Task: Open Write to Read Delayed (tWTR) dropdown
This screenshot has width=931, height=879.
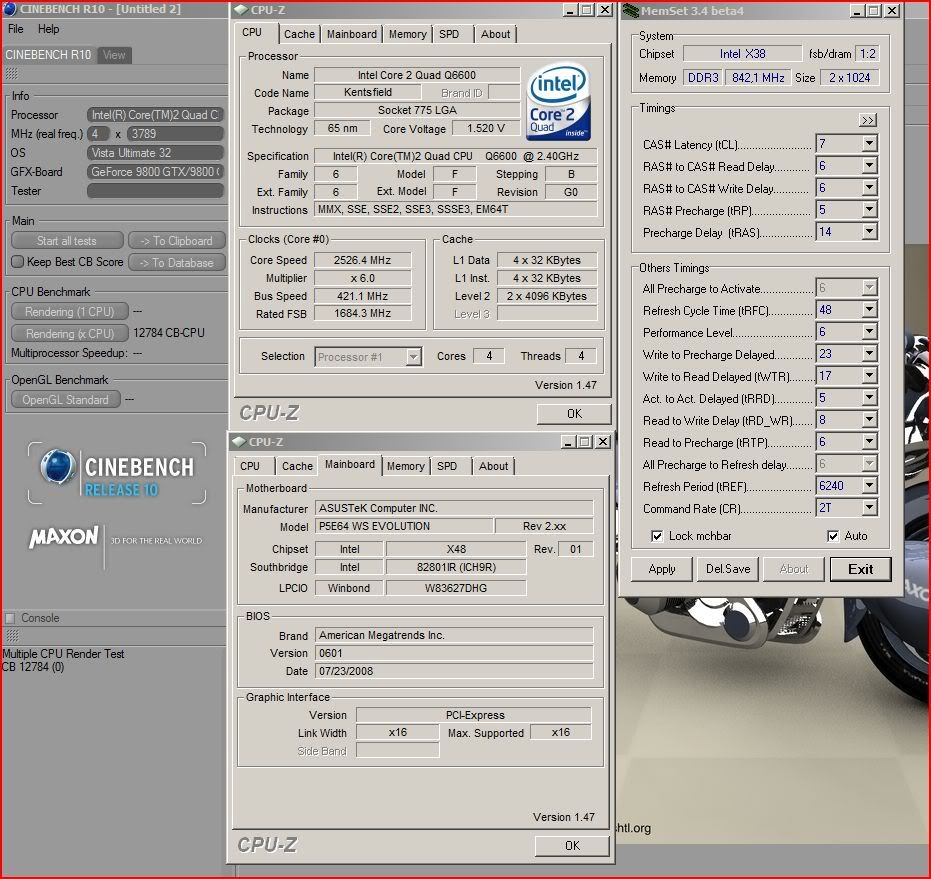Action: coord(869,376)
